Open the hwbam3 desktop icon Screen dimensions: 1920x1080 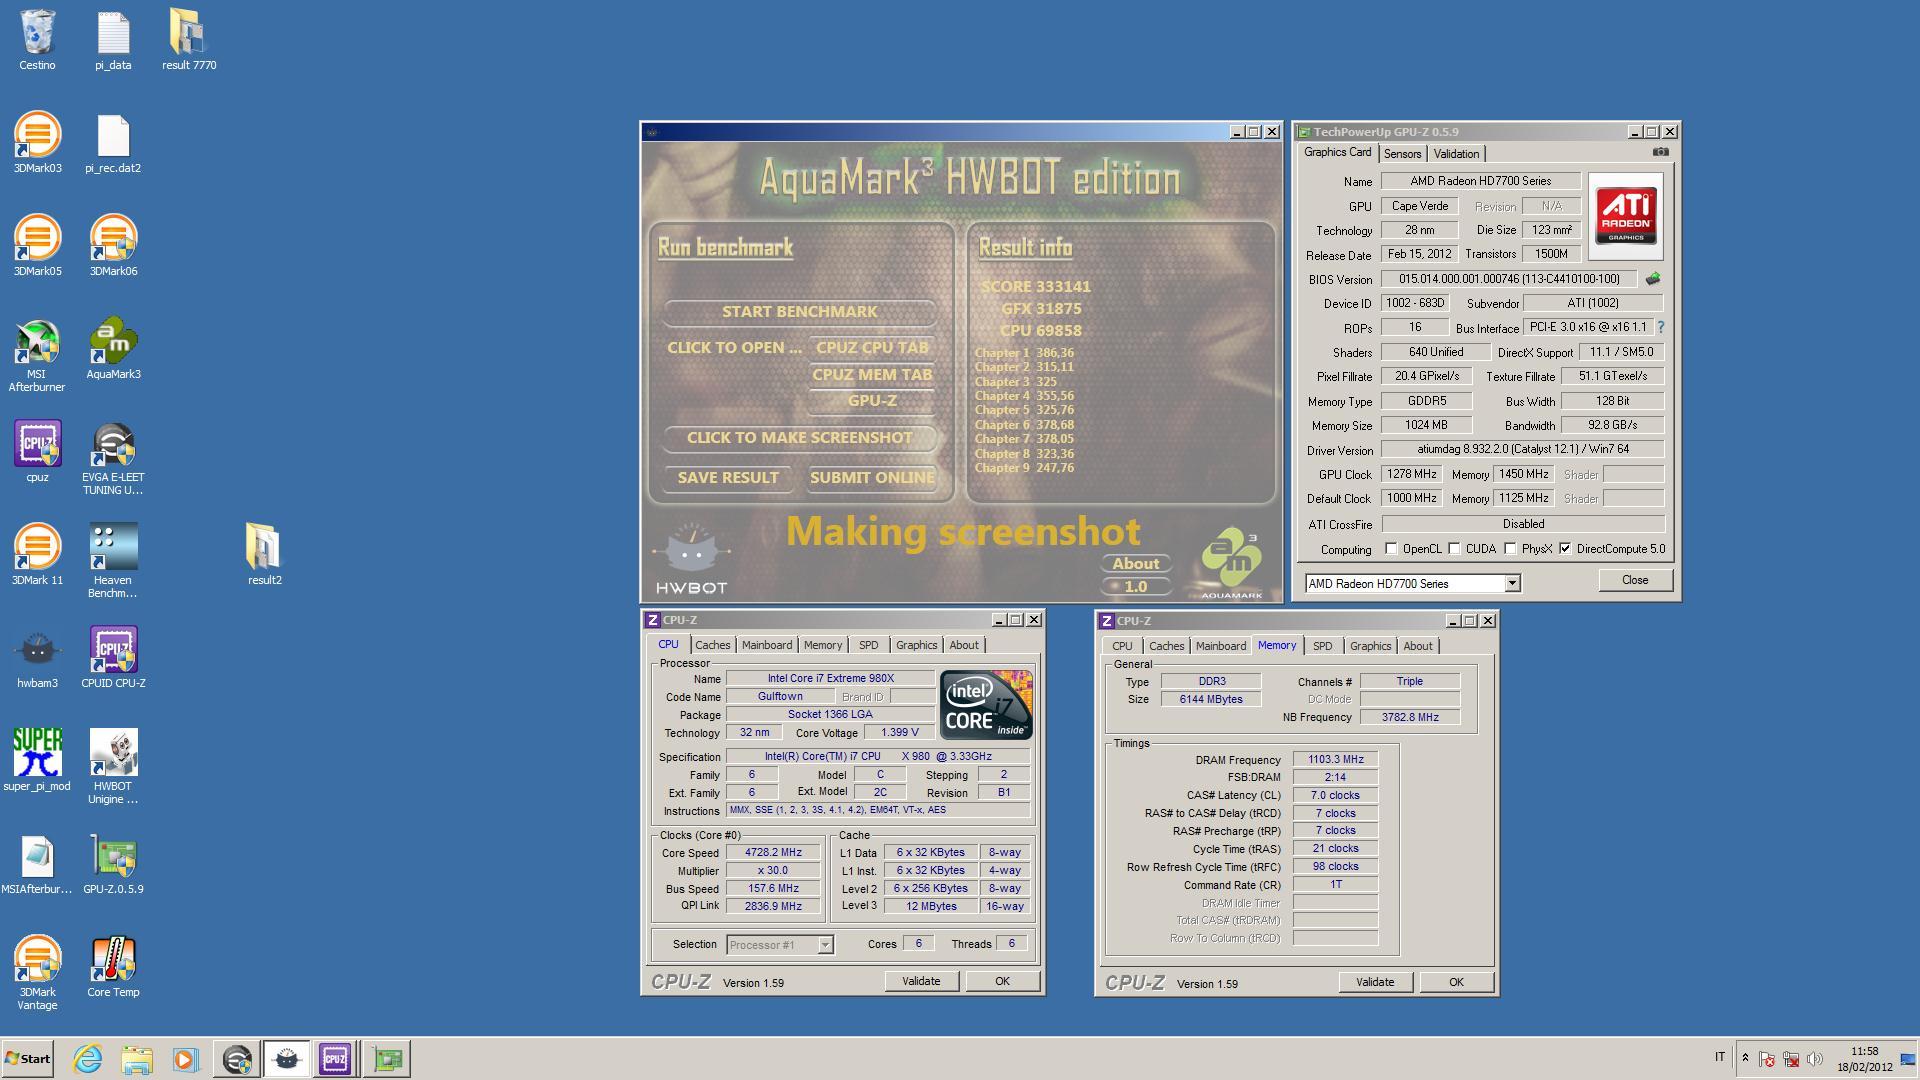(37, 658)
